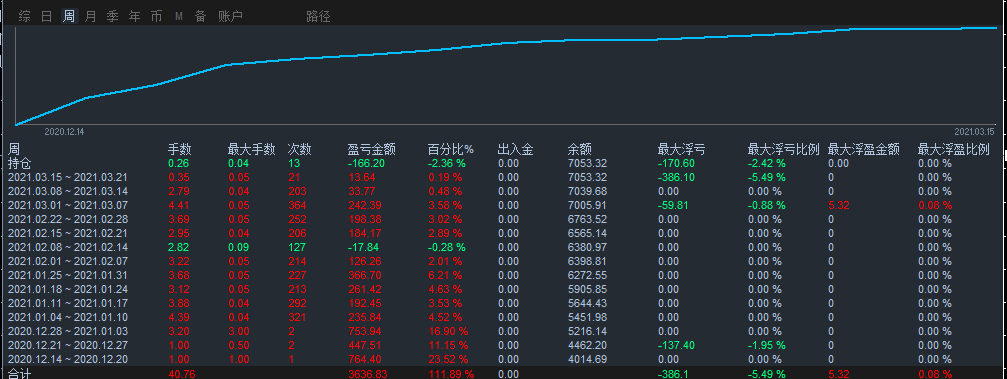Click the 最大浮盈比例 column header
This screenshot has width=1007, height=379.
(954, 150)
